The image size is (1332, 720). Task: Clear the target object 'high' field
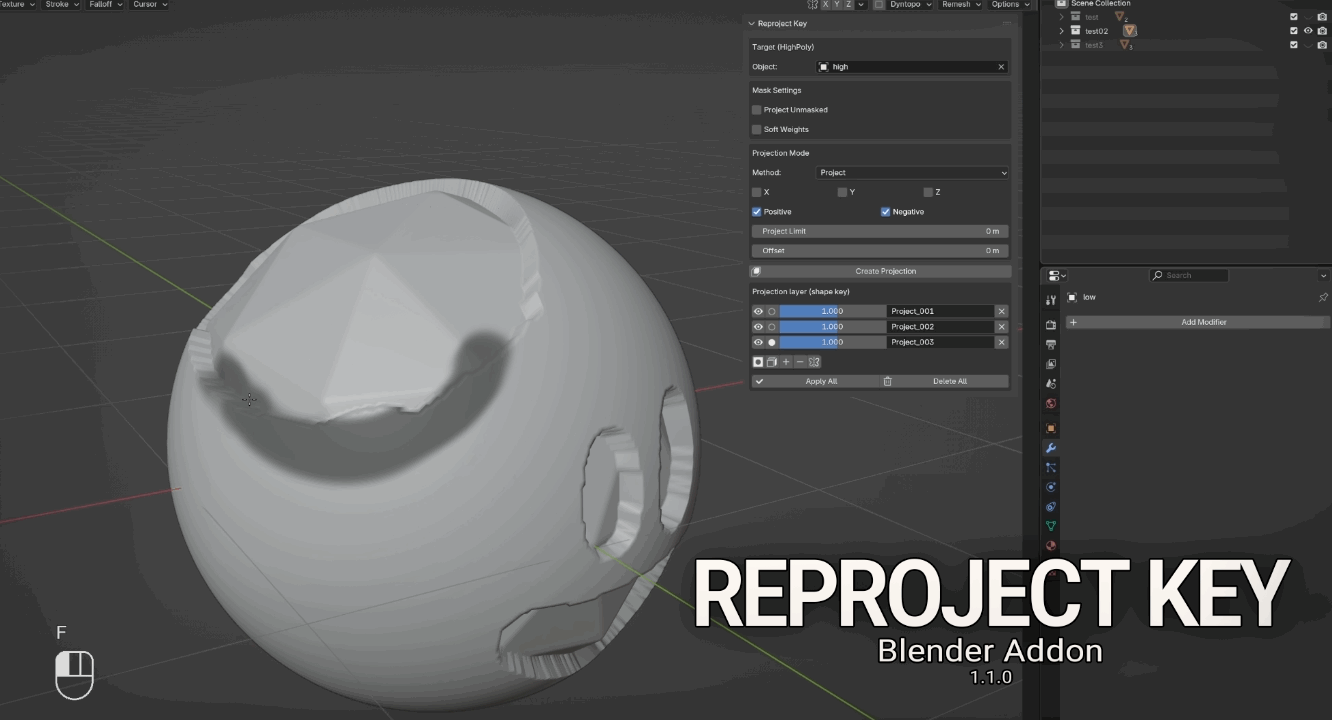pyautogui.click(x=1001, y=67)
